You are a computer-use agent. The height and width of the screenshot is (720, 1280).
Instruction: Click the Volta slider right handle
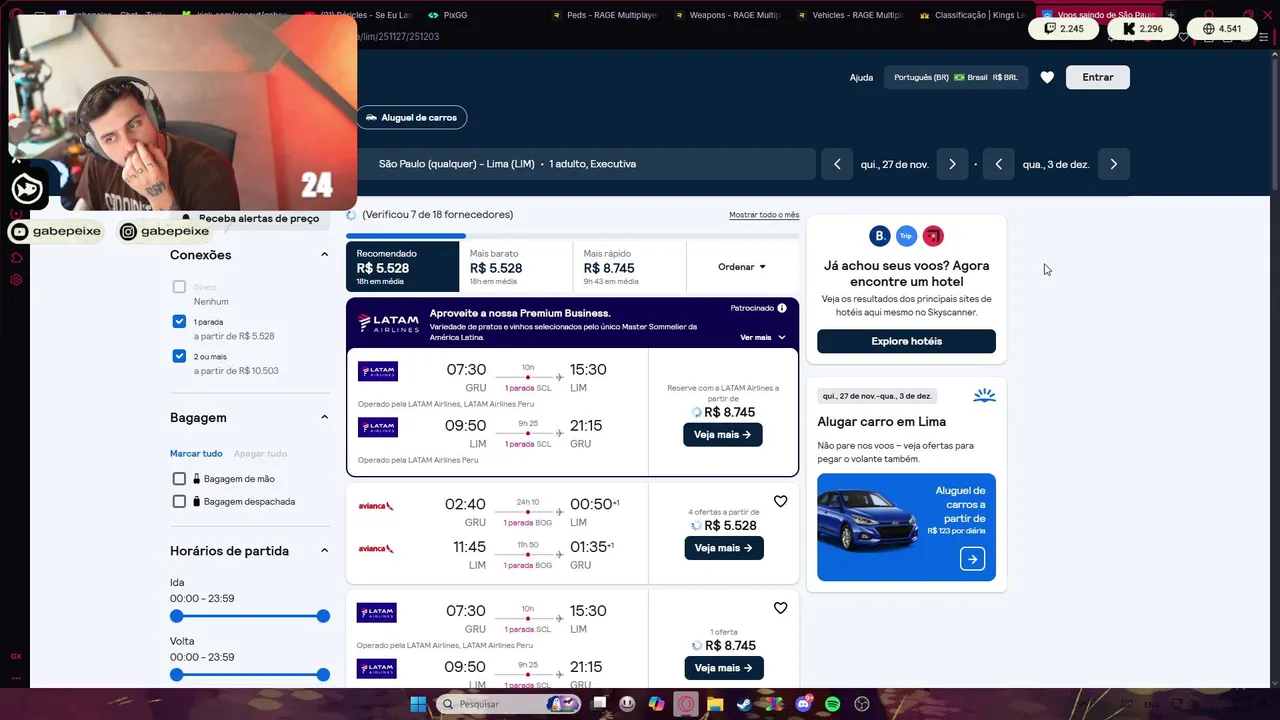[x=323, y=675]
